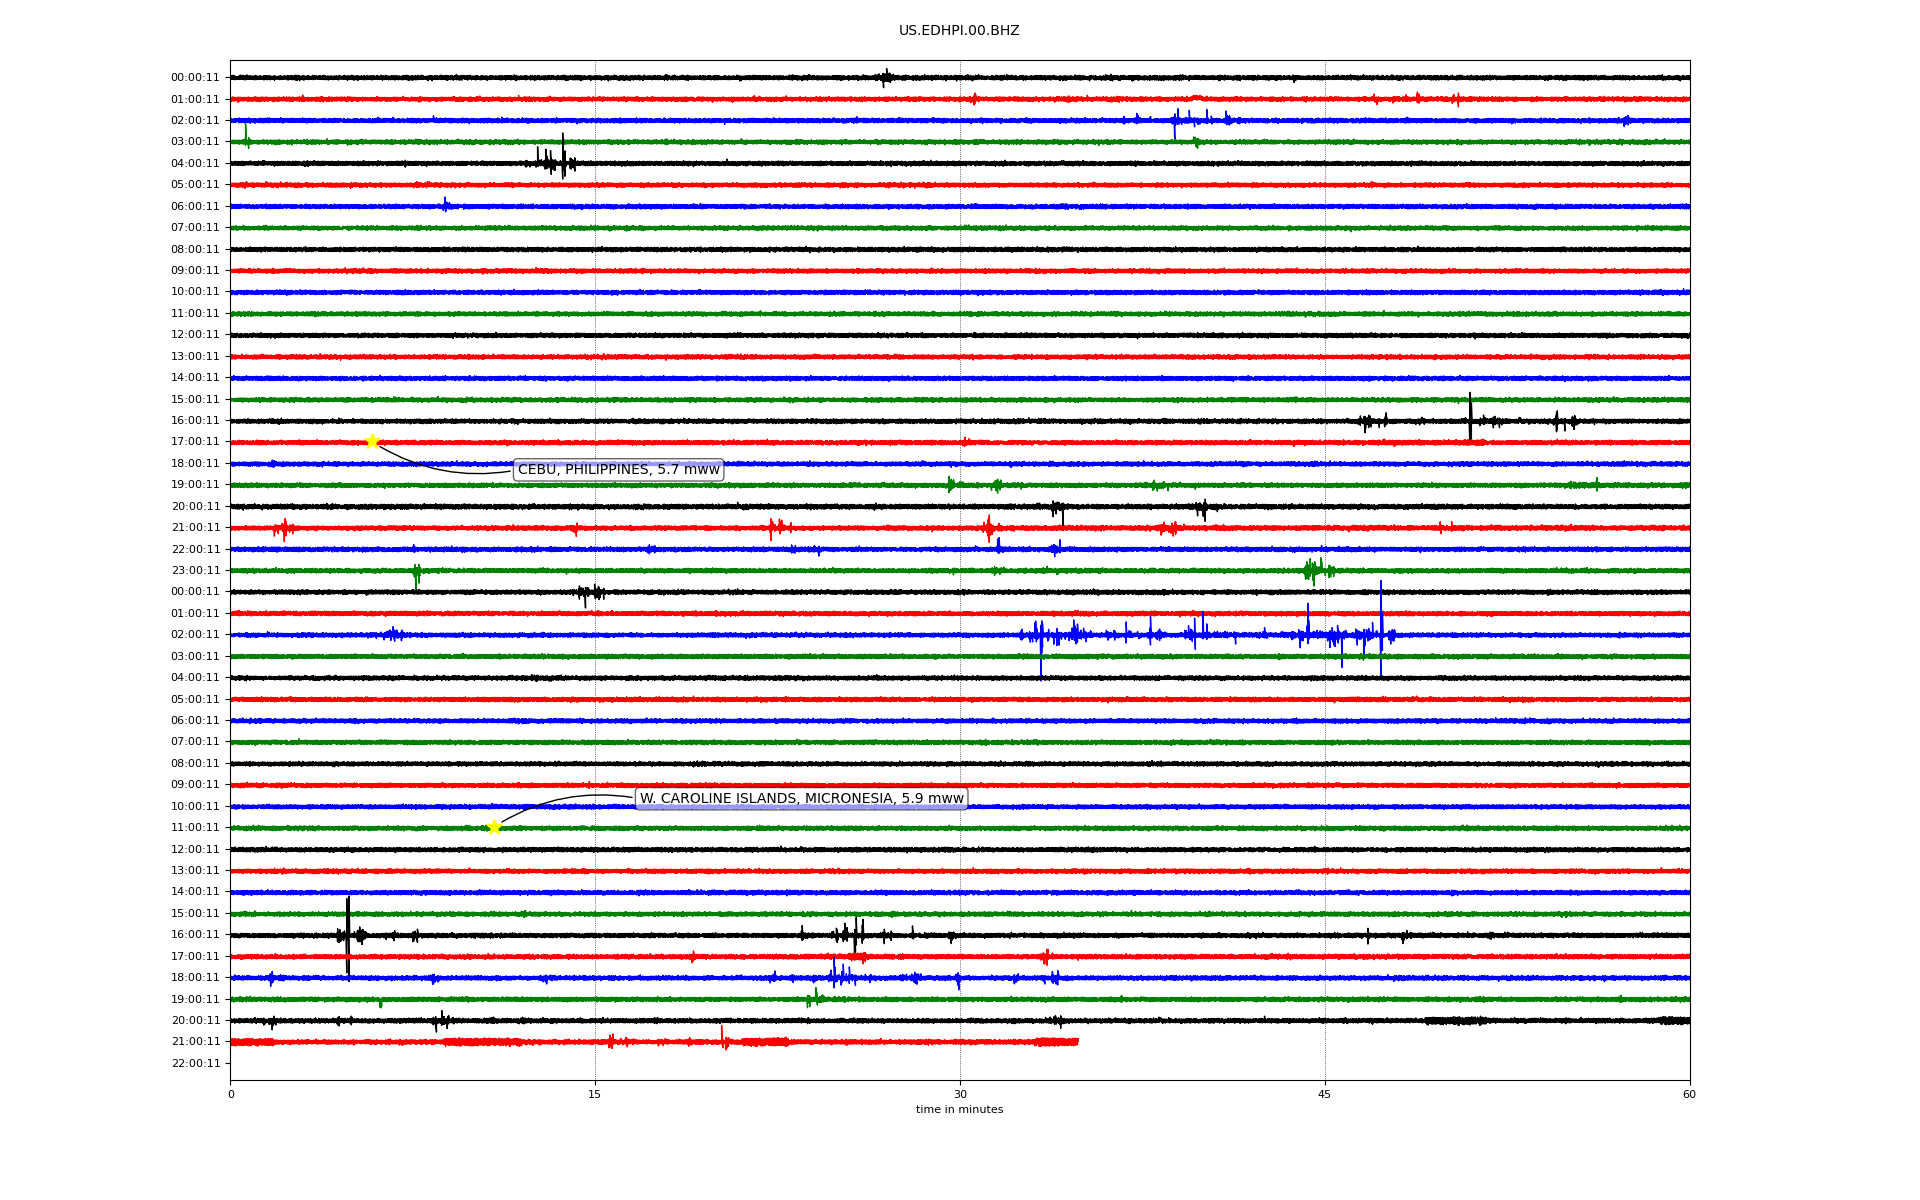This screenshot has height=1200, width=1920.
Task: Click the first 12:00:11 row label
Action: coord(195,335)
